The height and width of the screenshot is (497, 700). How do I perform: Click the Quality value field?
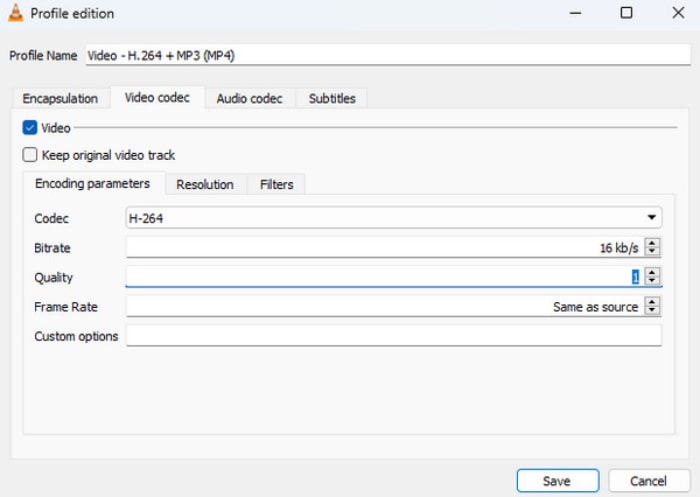[385, 277]
